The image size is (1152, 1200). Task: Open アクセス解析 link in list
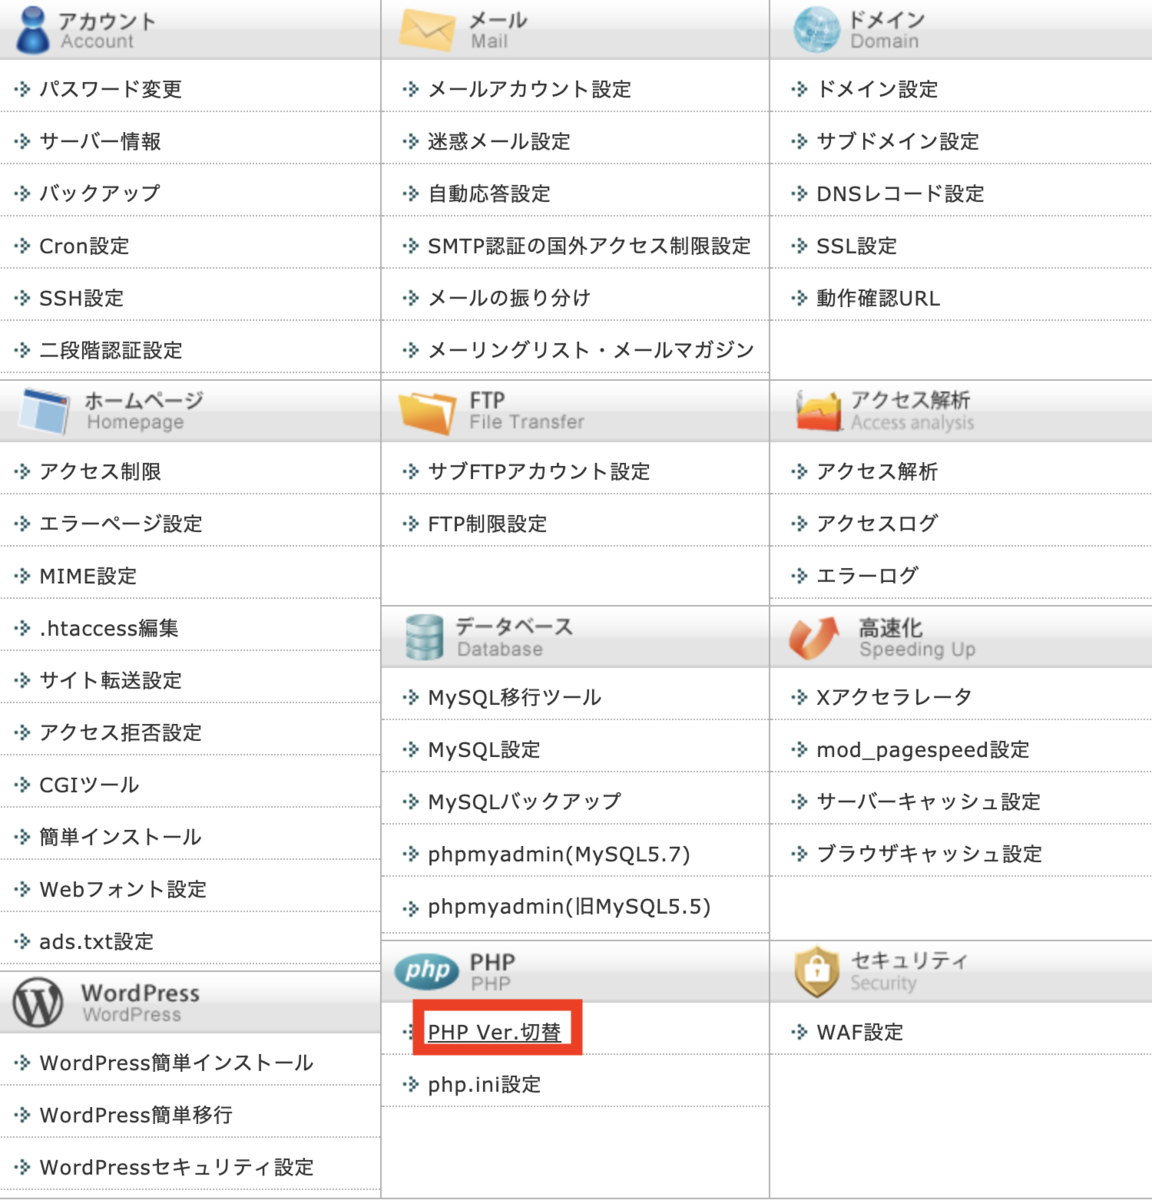877,471
